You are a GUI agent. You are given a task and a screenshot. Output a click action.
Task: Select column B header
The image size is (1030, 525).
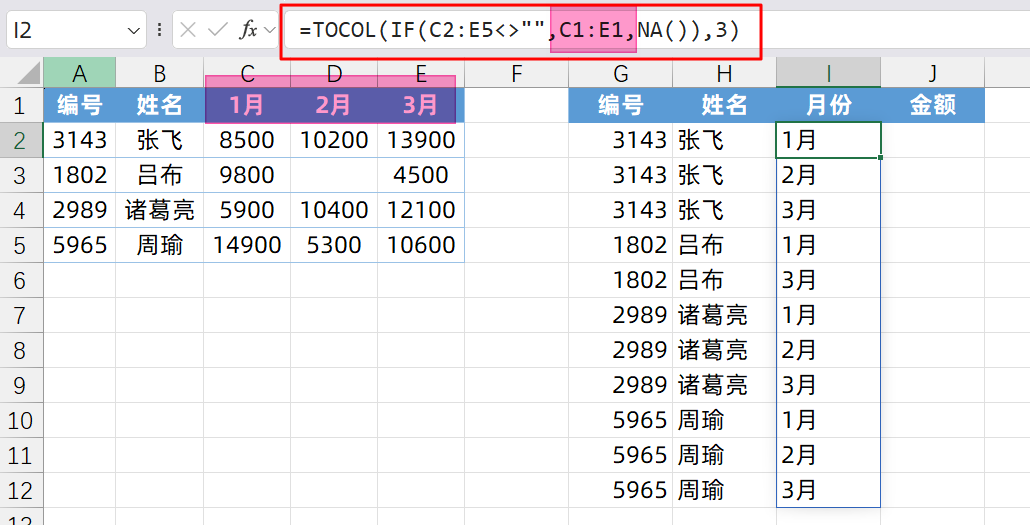pos(160,73)
